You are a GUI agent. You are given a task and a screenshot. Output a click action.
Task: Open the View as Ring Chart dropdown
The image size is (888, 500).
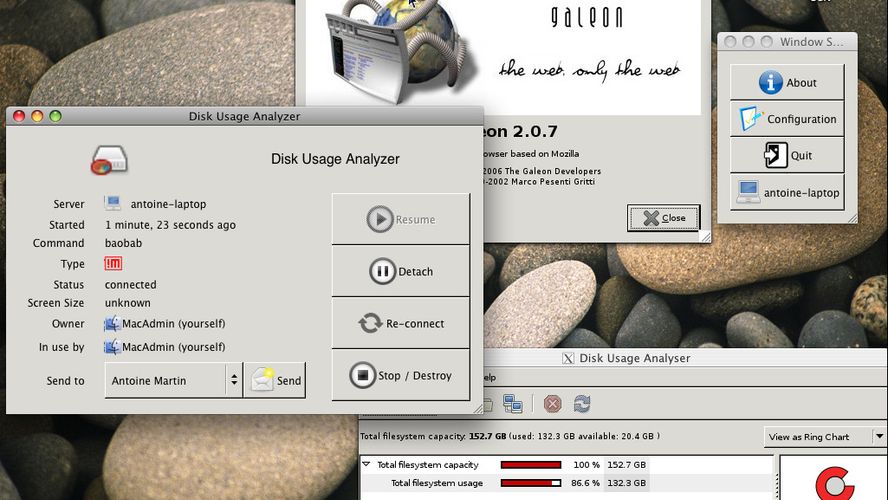click(x=824, y=437)
